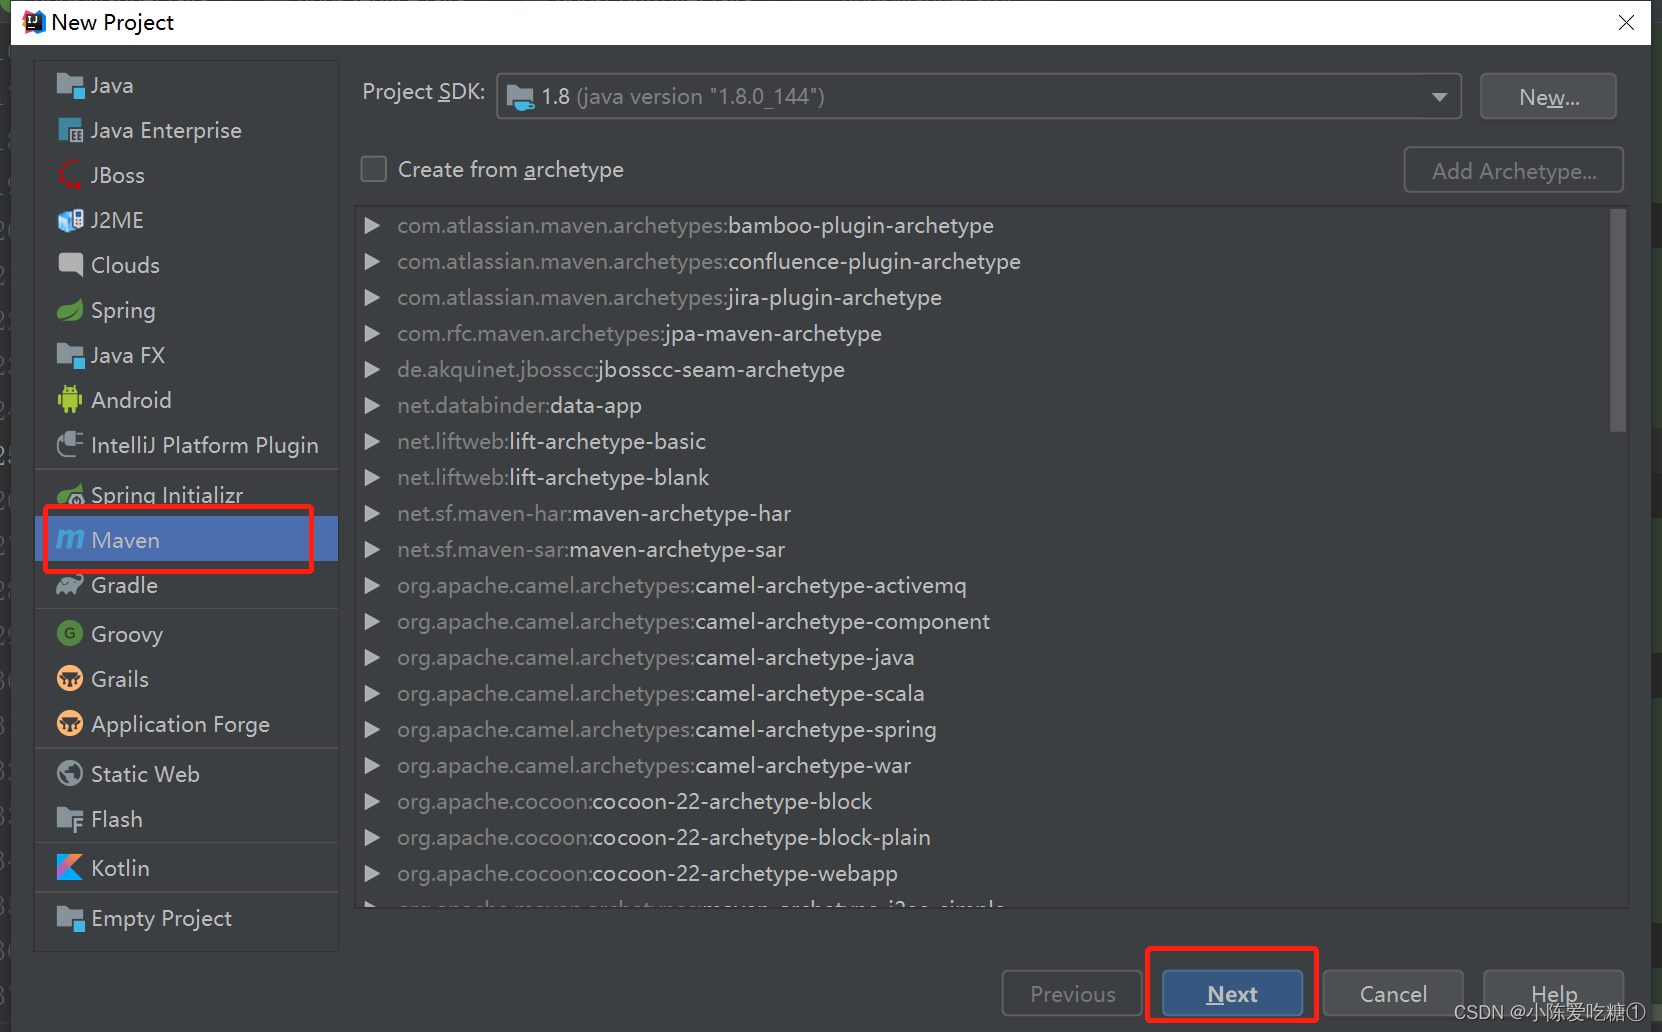
Task: Choose the Kotlin K icon
Action: (x=70, y=867)
